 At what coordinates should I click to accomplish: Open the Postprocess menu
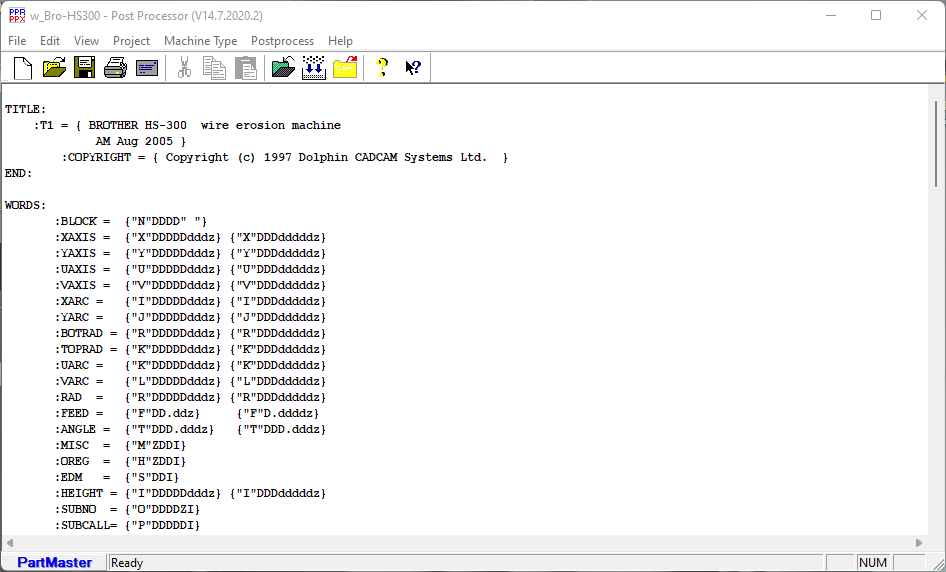pyautogui.click(x=282, y=41)
